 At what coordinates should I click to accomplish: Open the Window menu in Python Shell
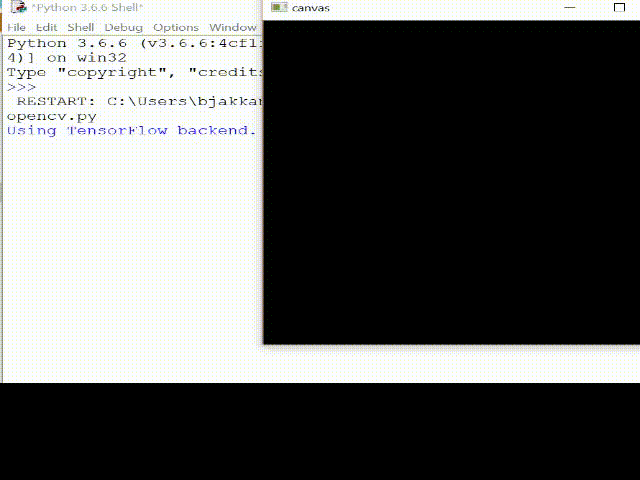[233, 28]
